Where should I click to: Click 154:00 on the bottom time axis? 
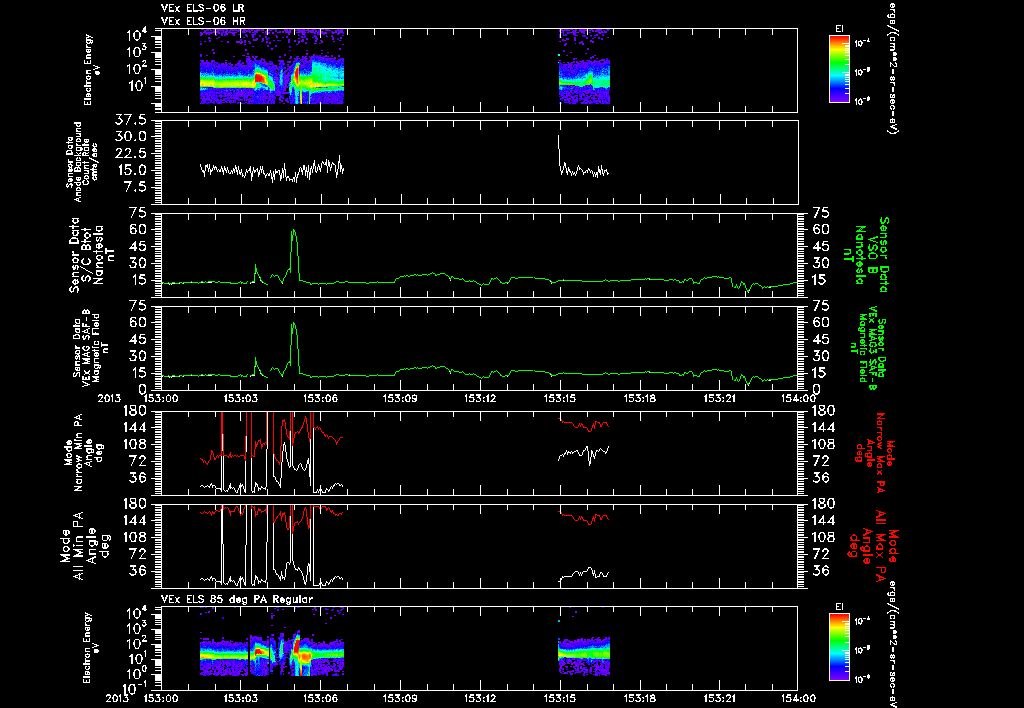[x=797, y=698]
